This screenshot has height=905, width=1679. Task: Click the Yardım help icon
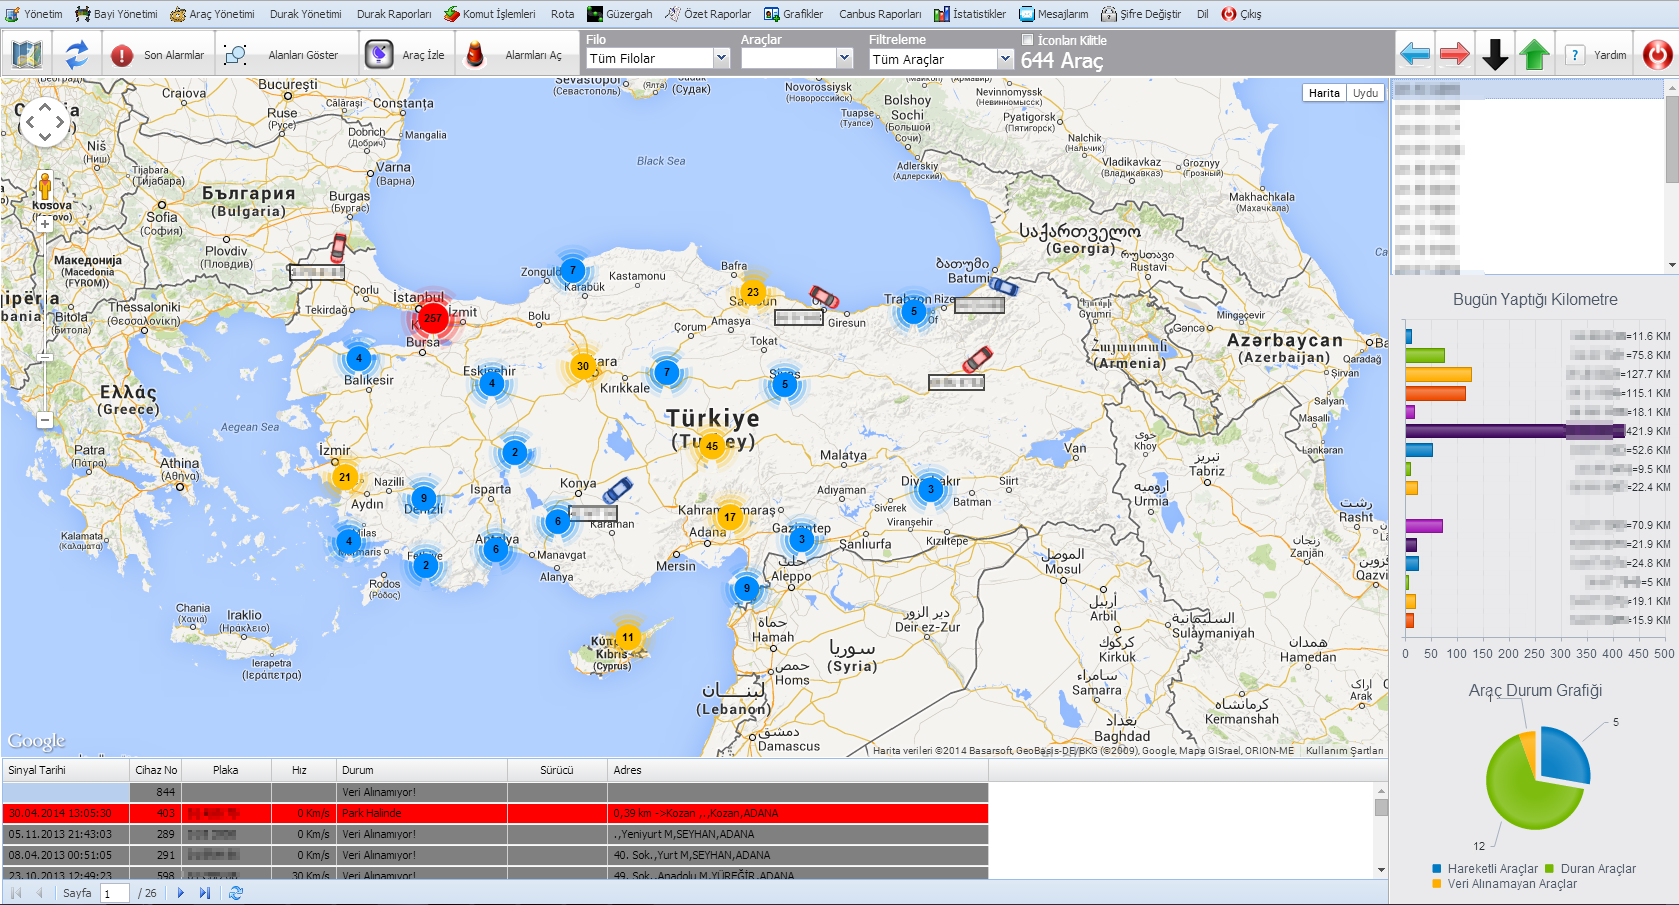1575,55
